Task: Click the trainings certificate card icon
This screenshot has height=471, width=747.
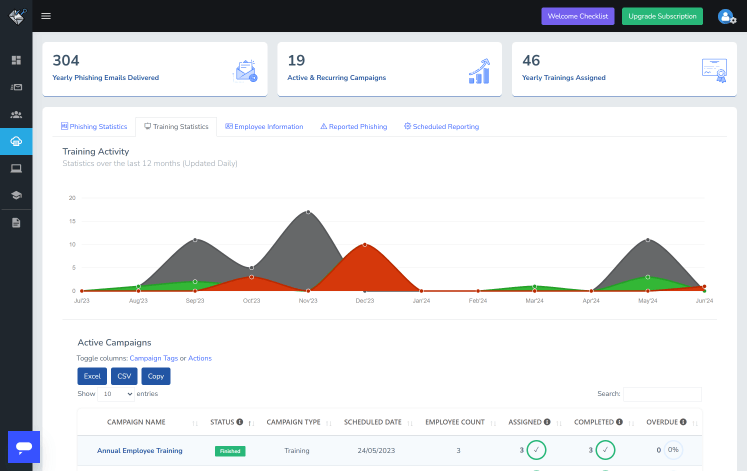Action: click(x=715, y=70)
